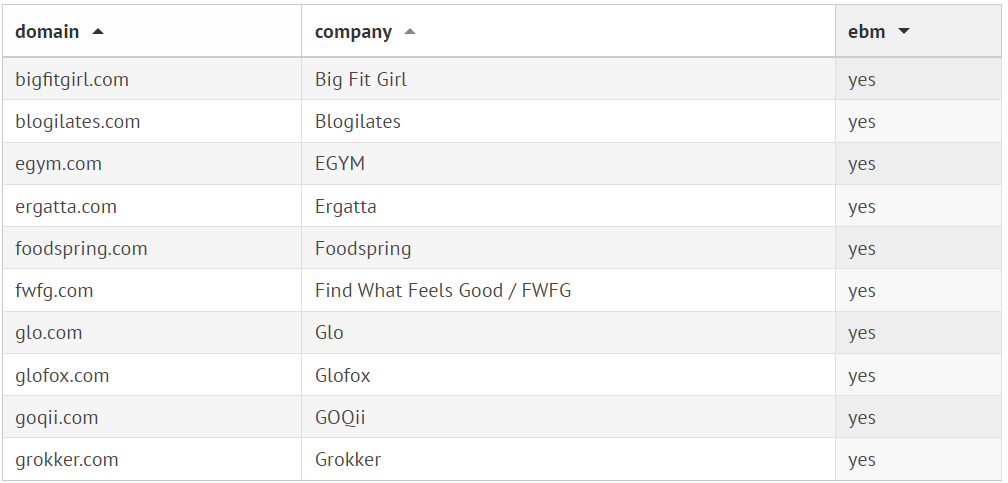Viewport: 1008px width, 483px height.
Task: Click the egym.com domain cell
Action: (x=58, y=164)
